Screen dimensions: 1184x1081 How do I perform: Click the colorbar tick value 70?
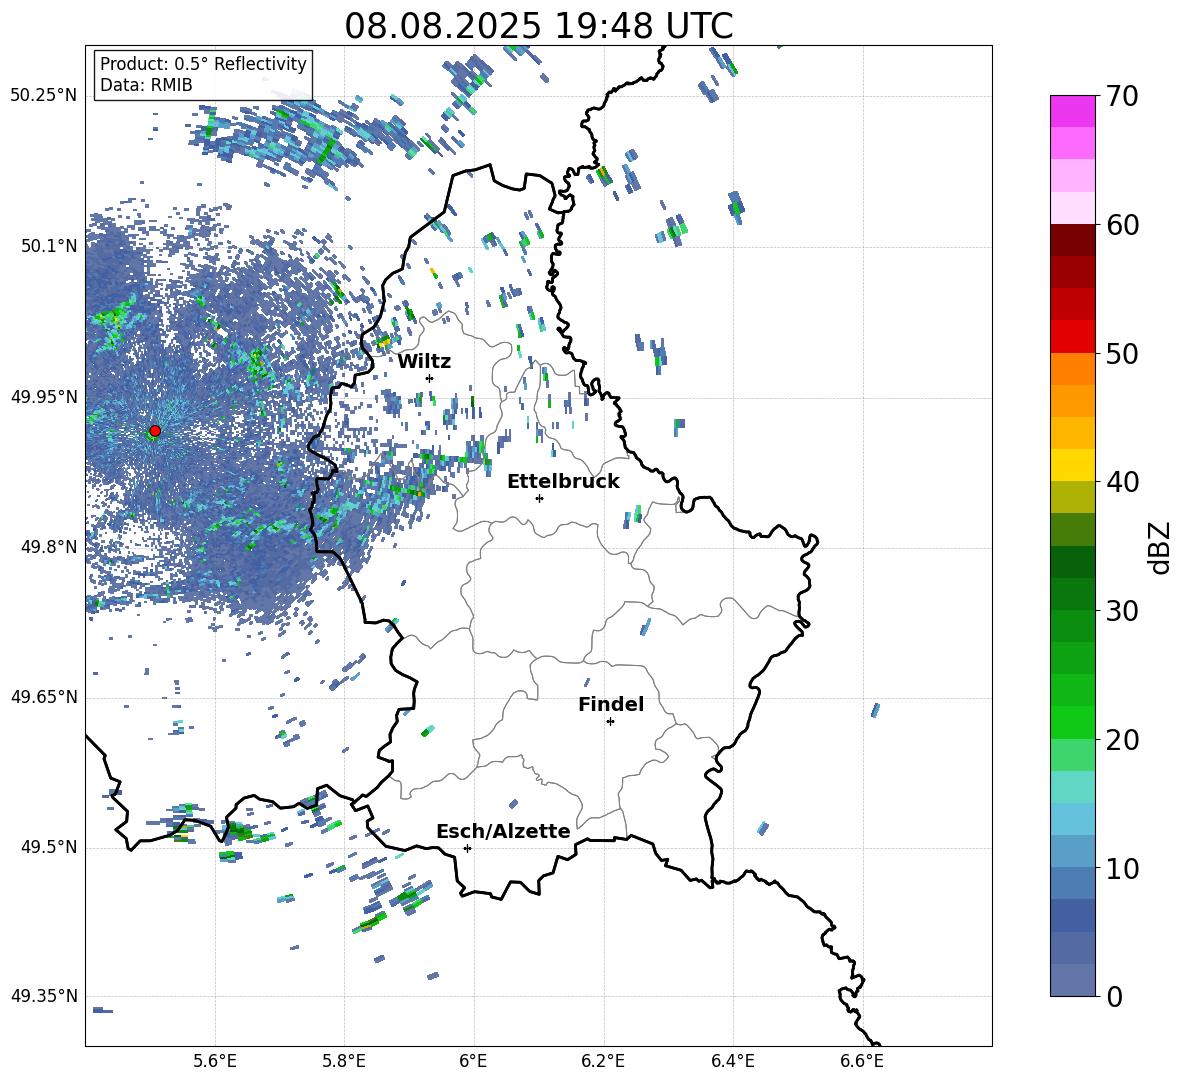pos(1123,97)
